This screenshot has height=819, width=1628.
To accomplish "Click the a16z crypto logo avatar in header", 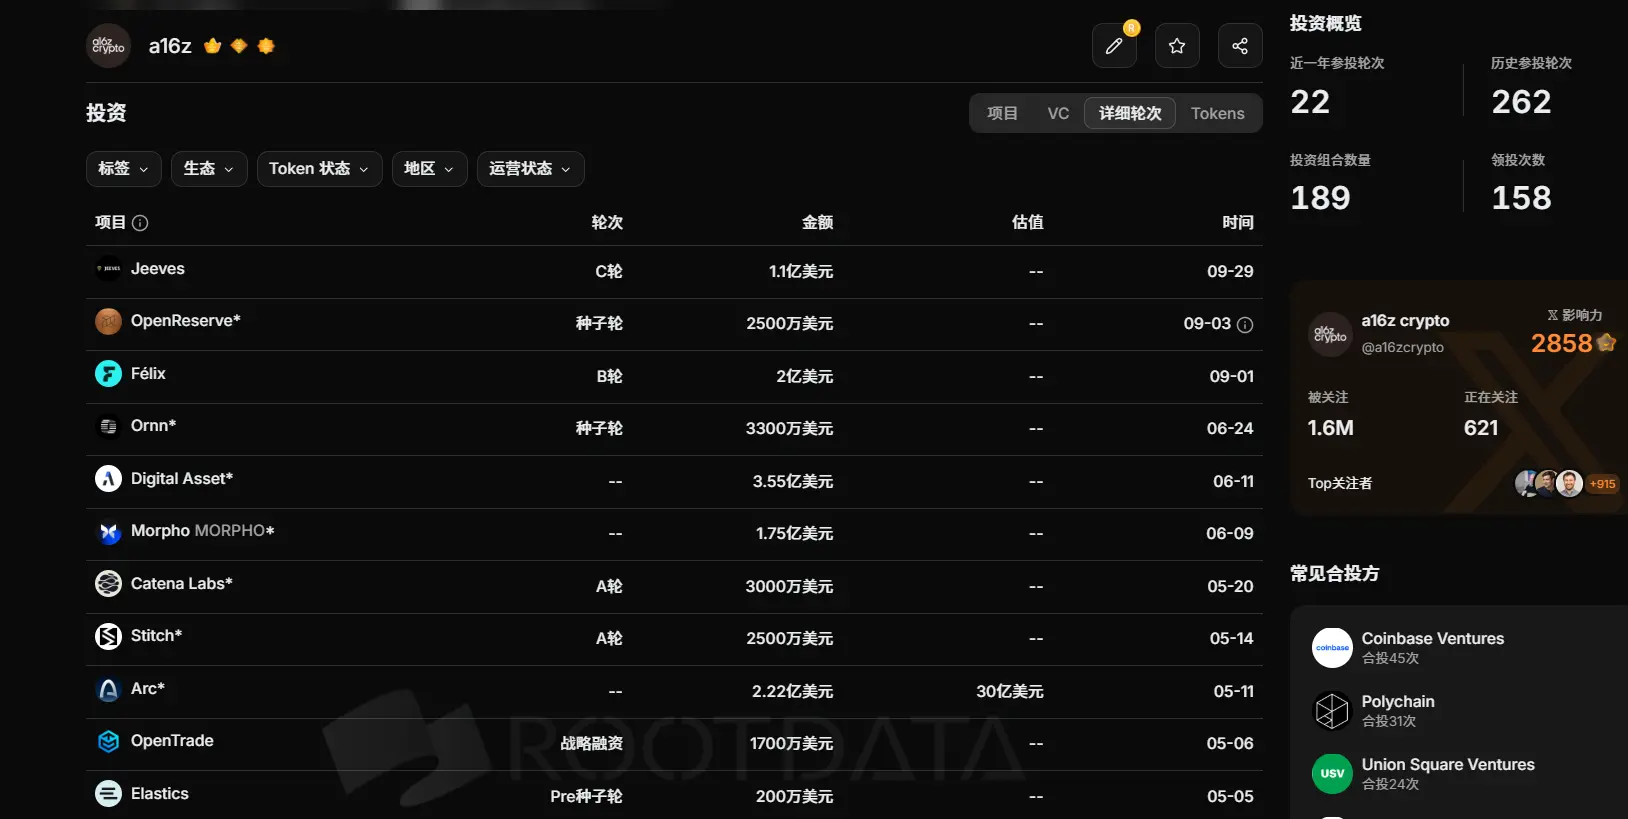I will (108, 46).
